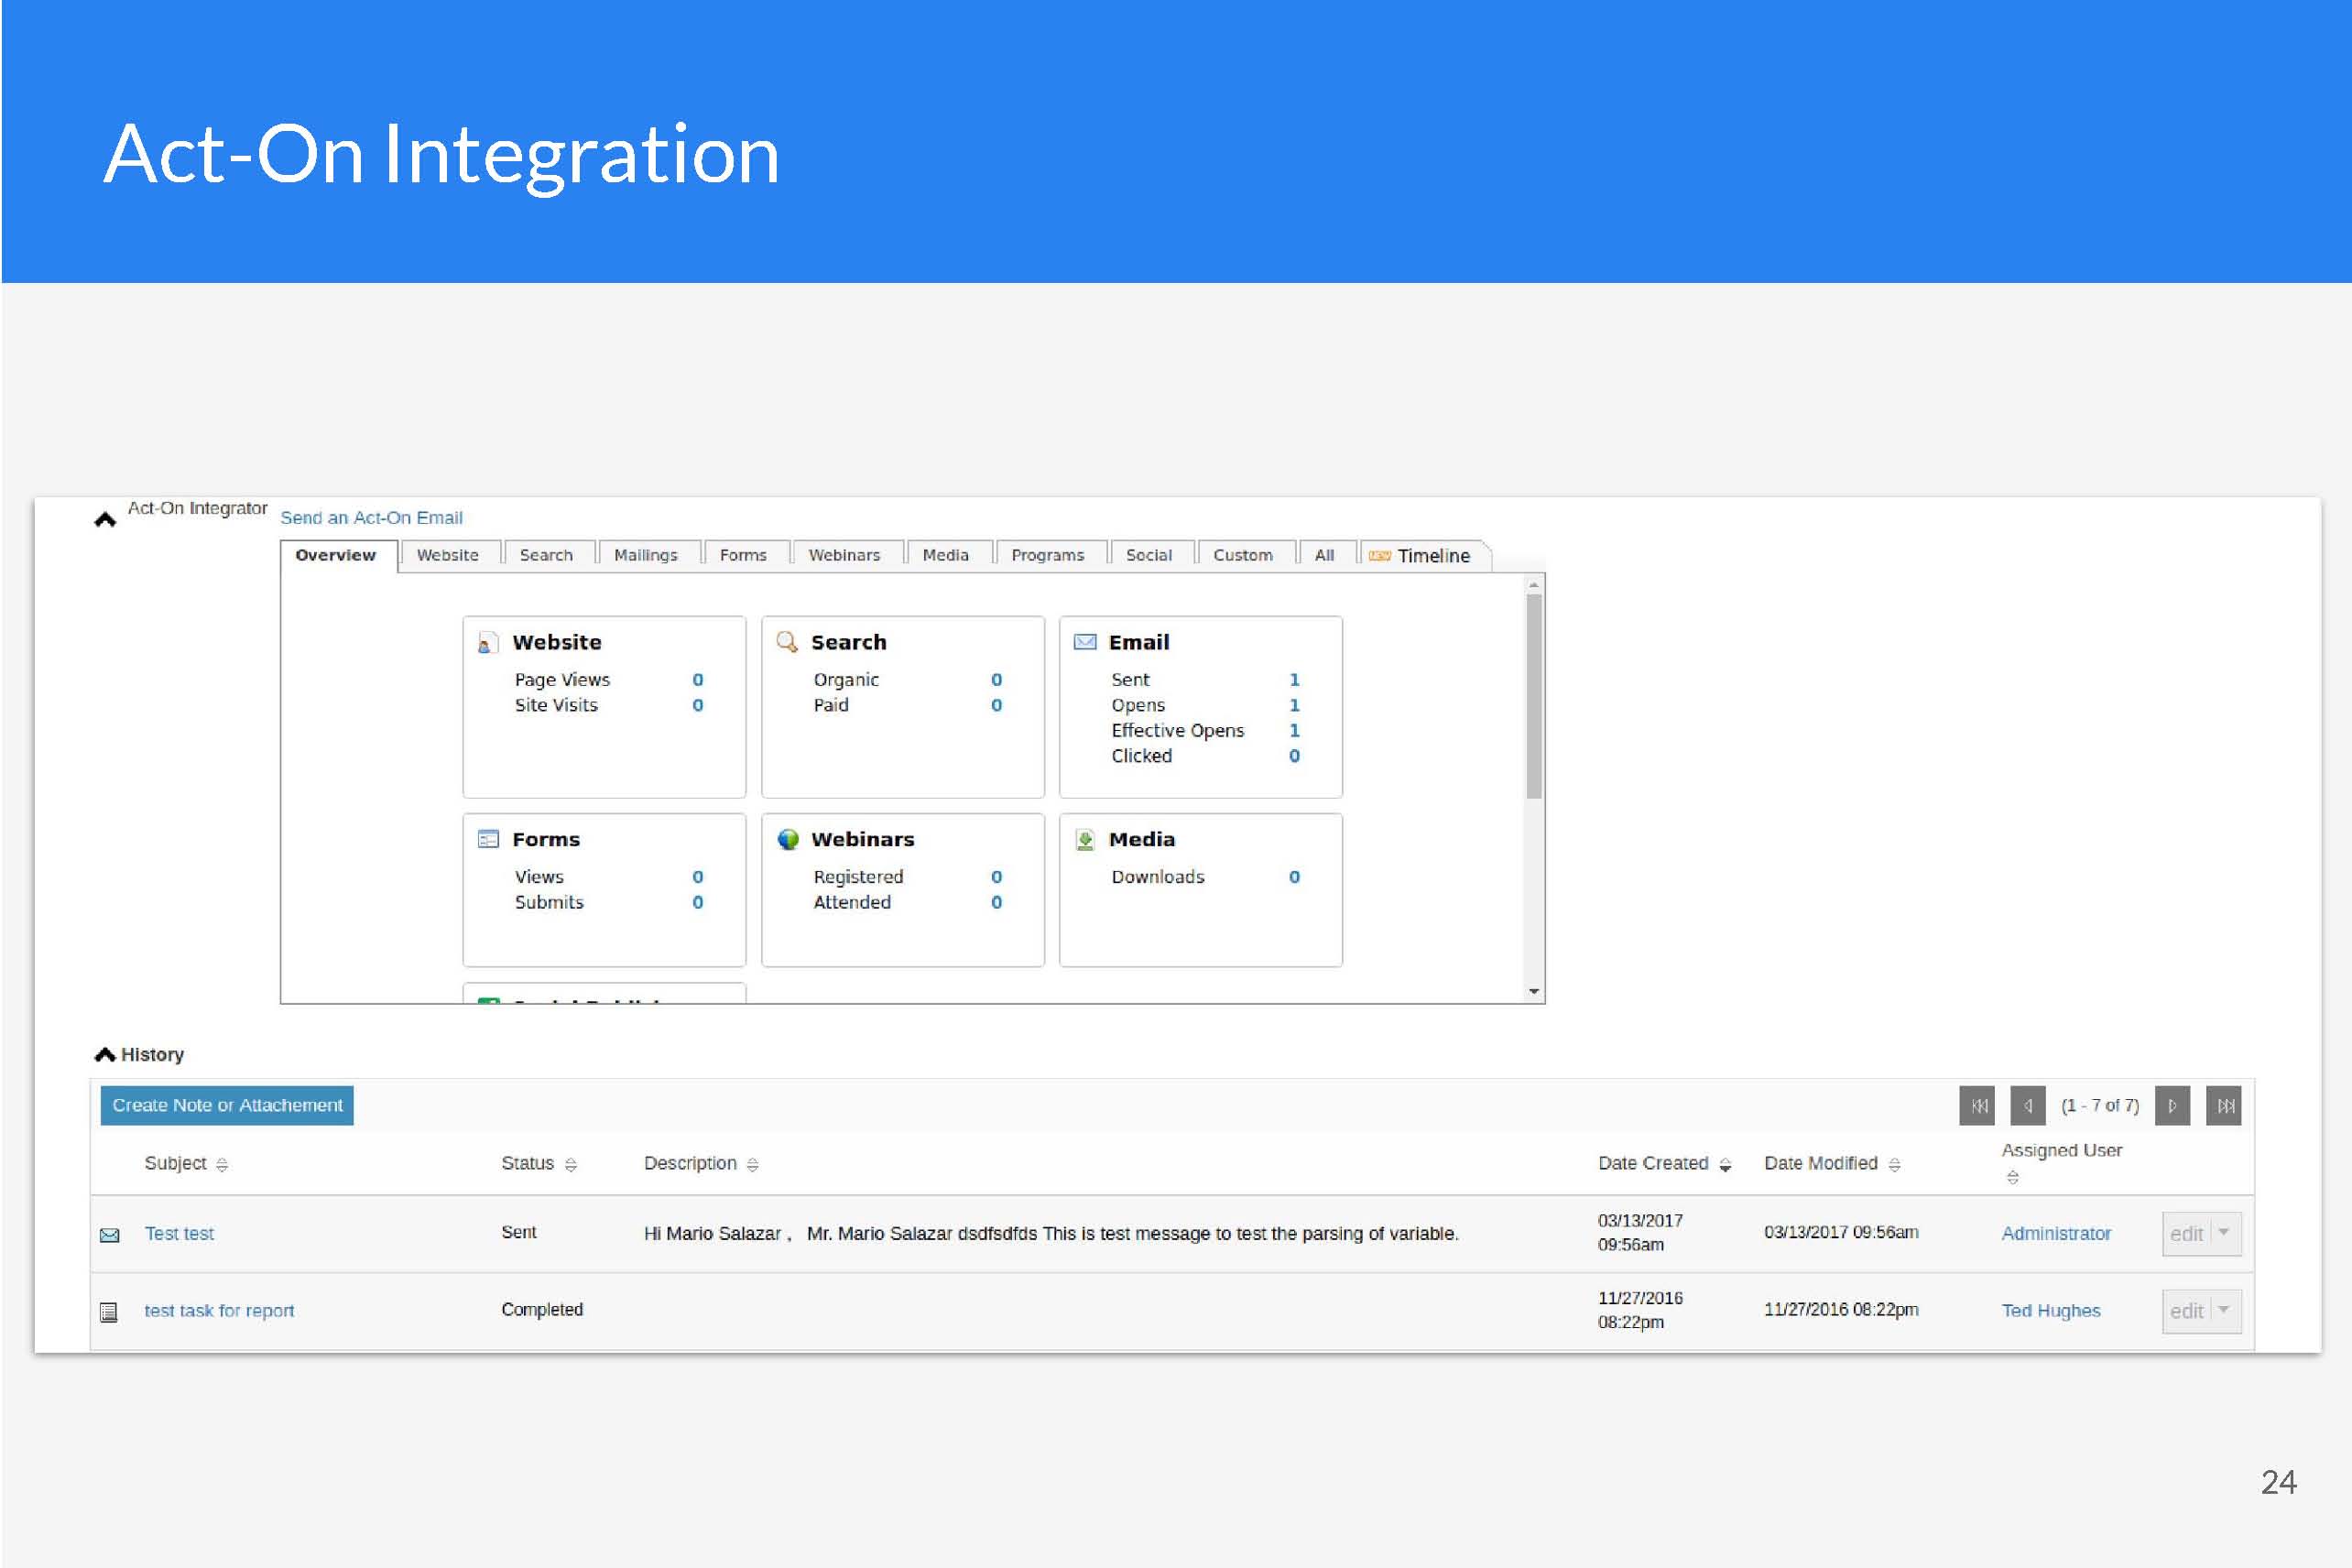Sort history by Assigned User column

2013,1178
